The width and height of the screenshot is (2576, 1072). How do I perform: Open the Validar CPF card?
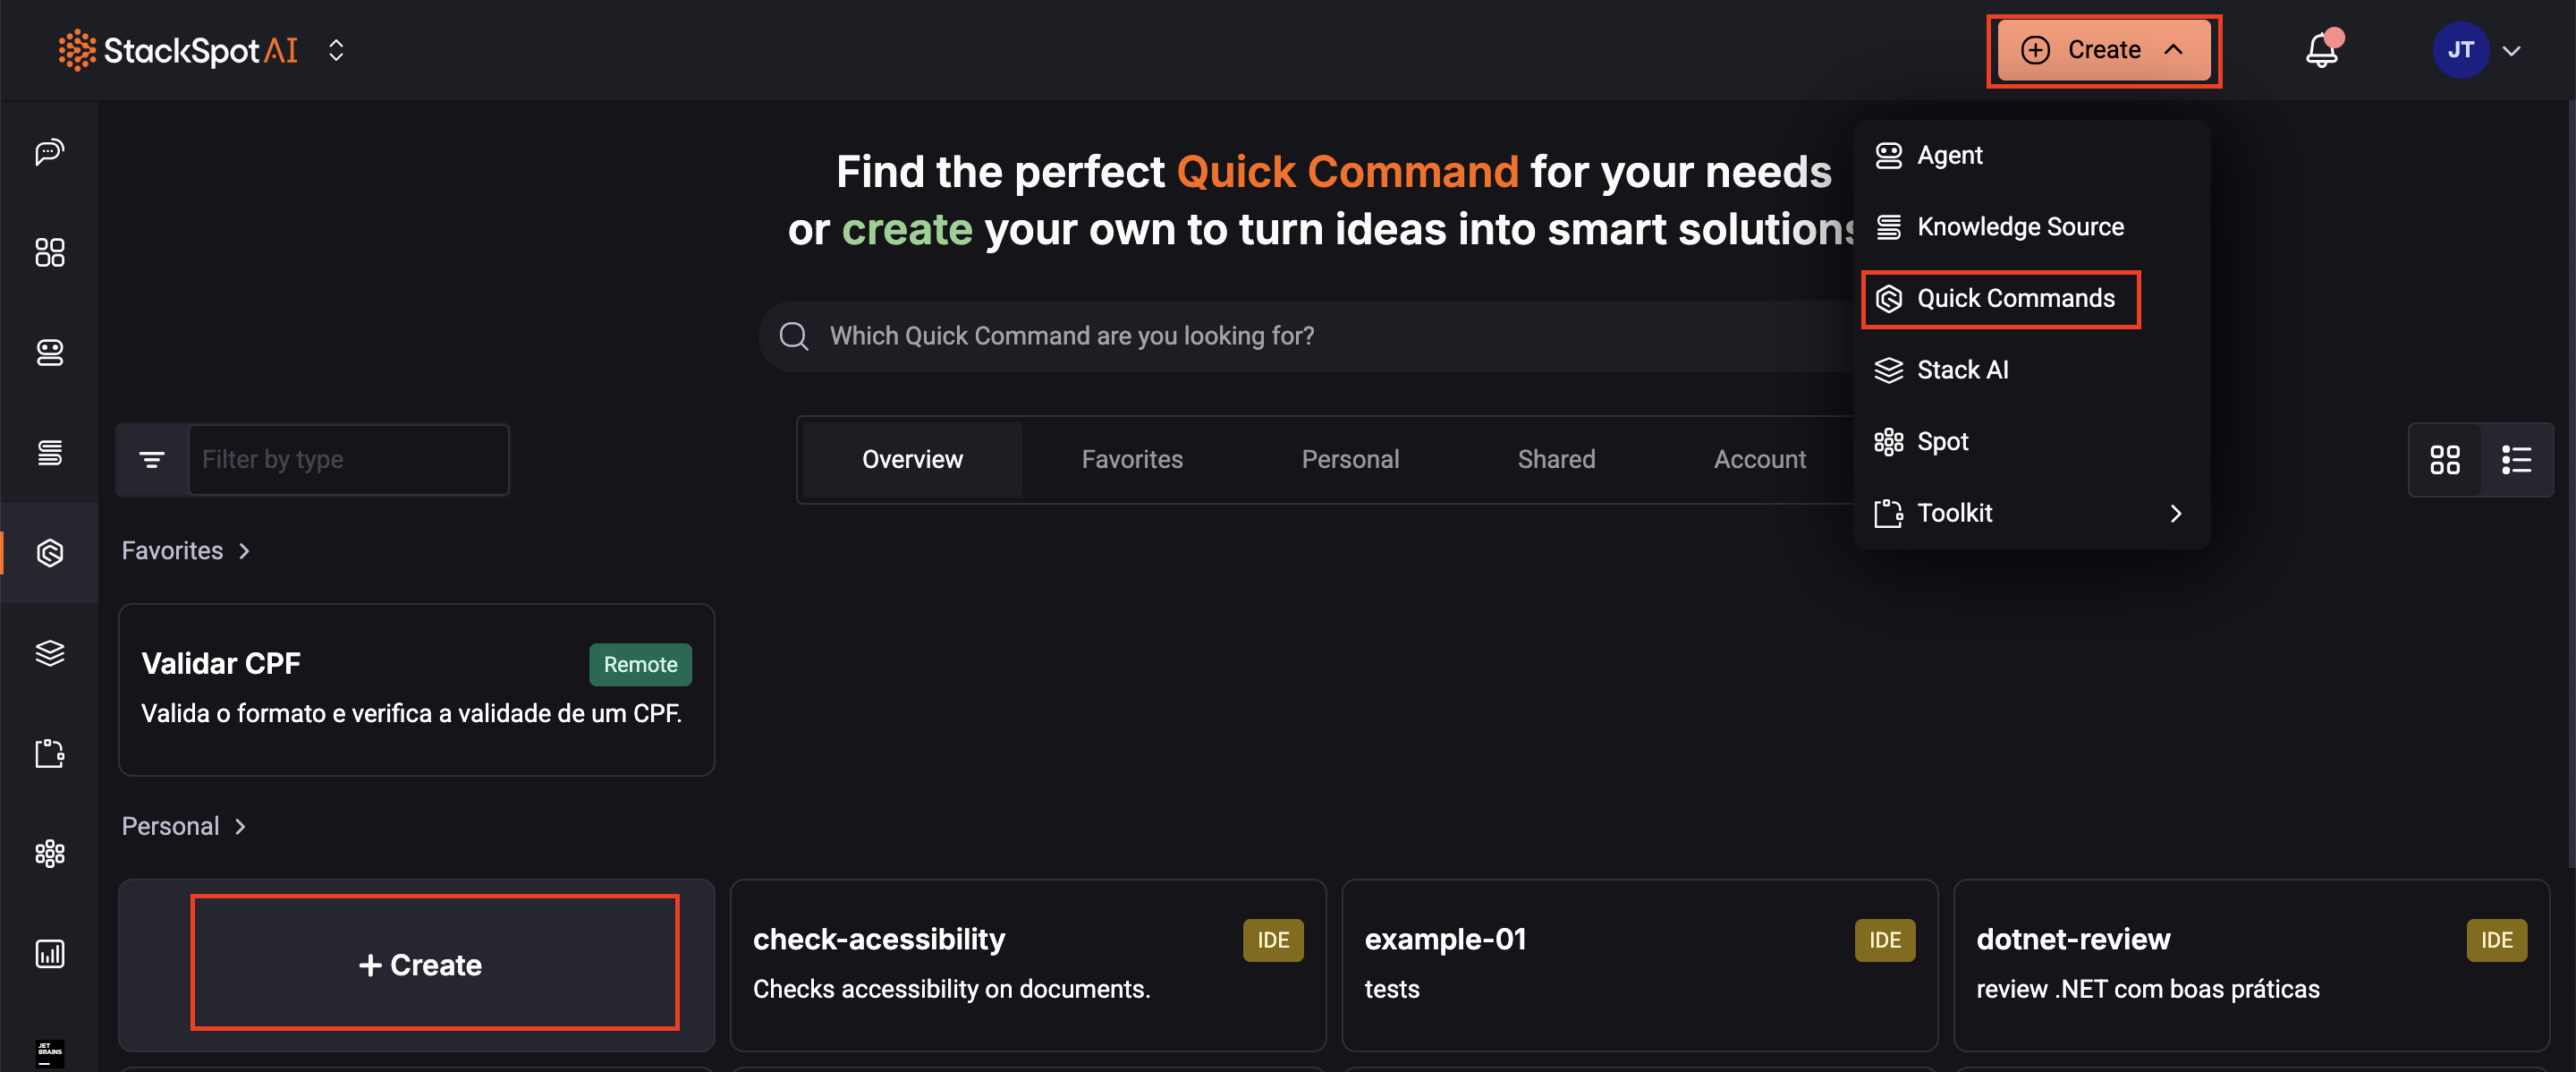(416, 689)
